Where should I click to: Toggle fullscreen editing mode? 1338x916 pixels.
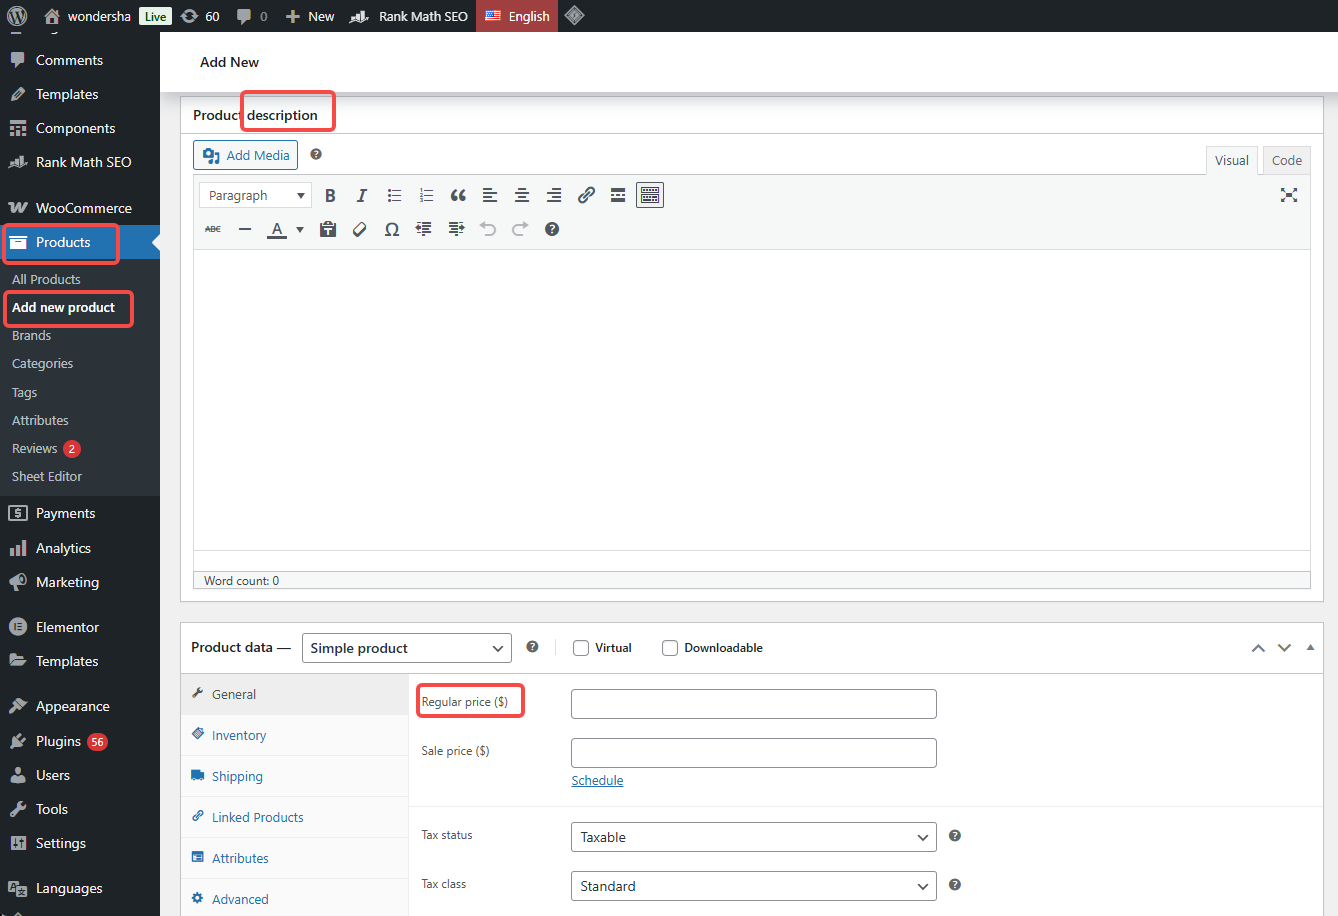point(1289,195)
